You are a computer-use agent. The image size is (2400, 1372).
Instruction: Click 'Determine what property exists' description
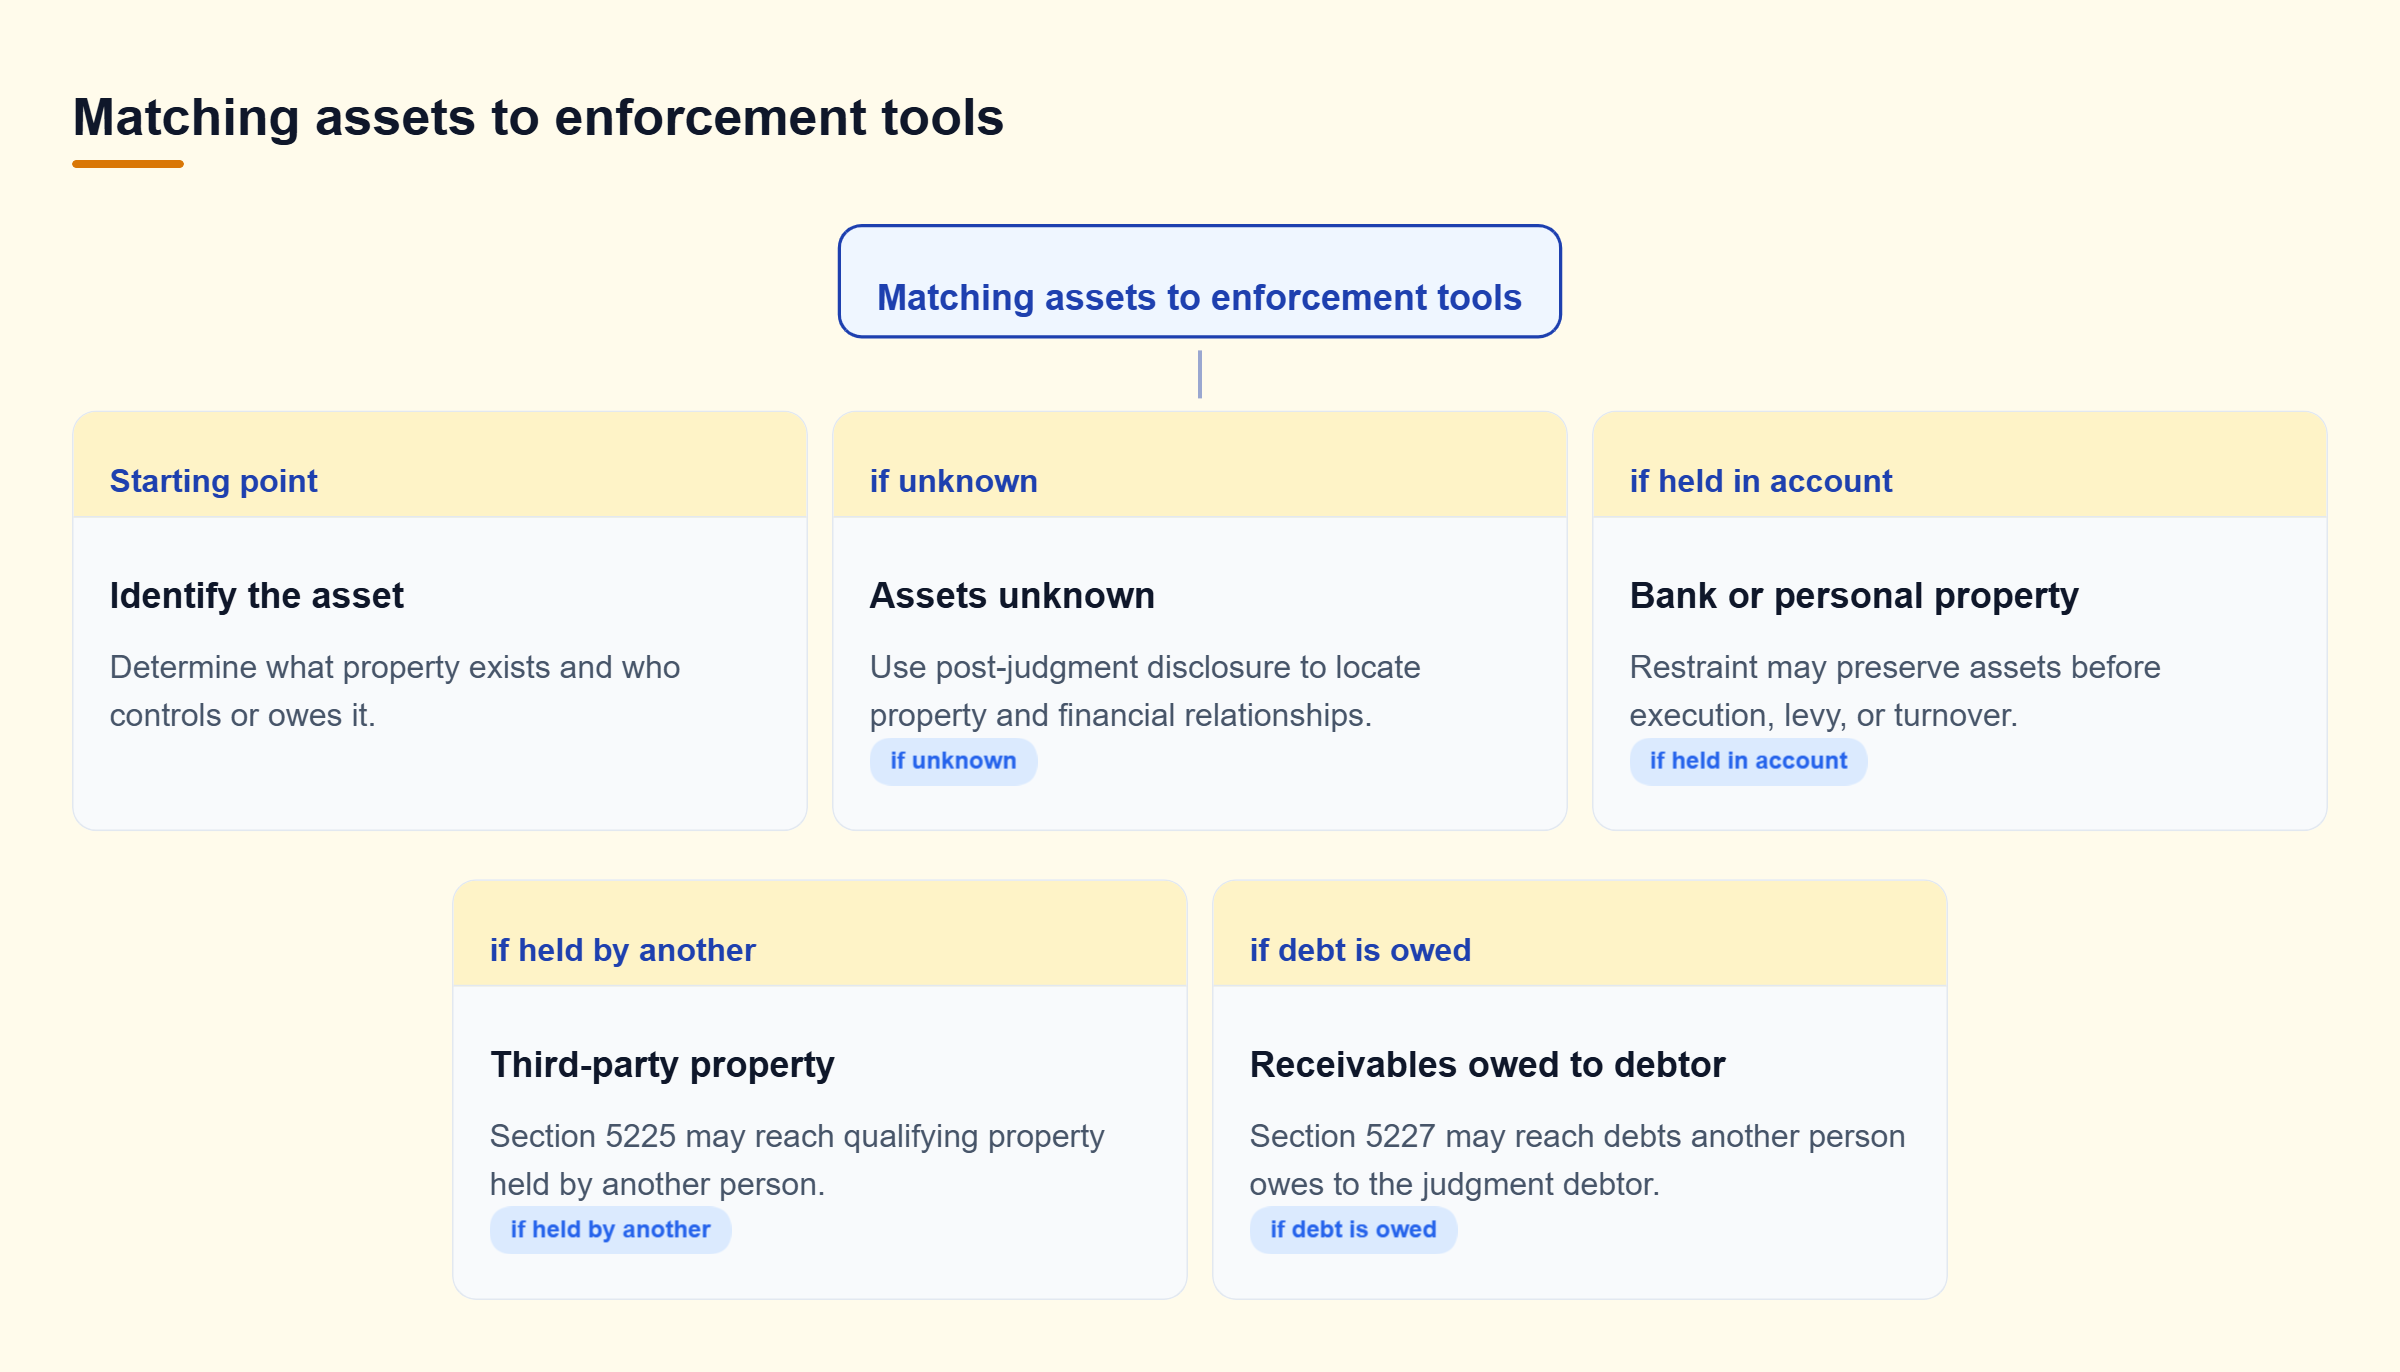coord(395,691)
